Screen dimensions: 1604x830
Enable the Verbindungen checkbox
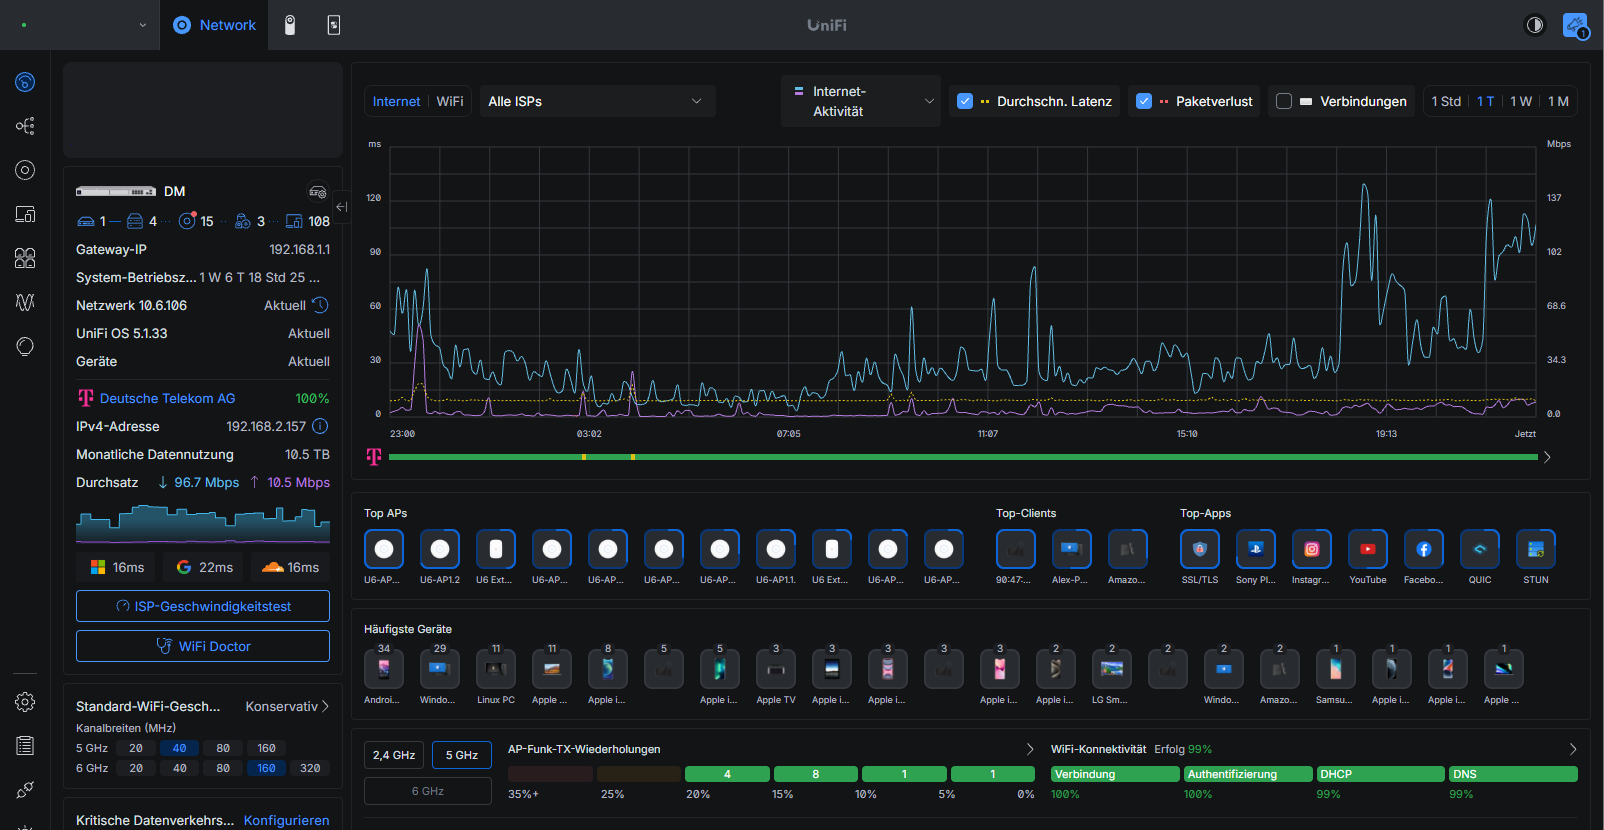click(x=1284, y=101)
